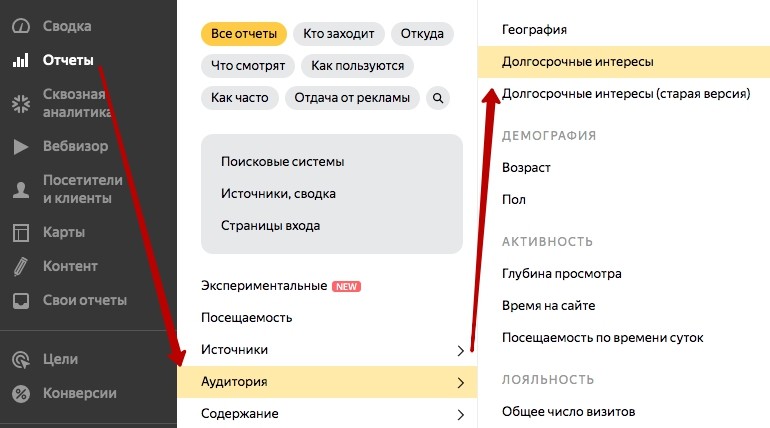Open Поисковые системы quick link

282,162
